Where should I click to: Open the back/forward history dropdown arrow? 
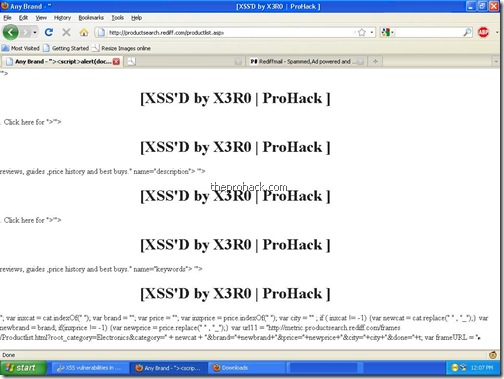click(x=35, y=32)
